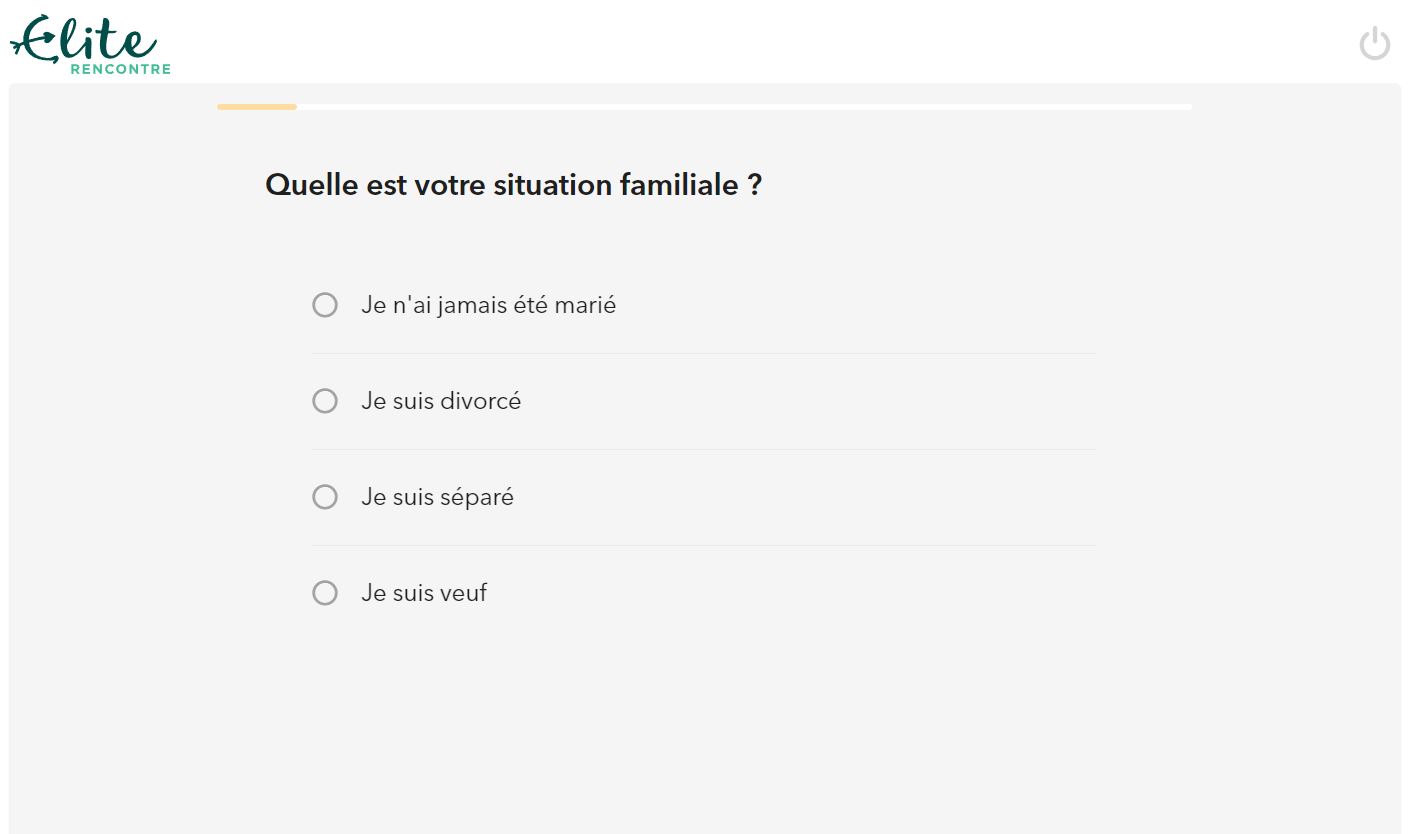Screen dimensions: 1428x834
Task: Pick the "Je suis veuf" radio circle
Action: pyautogui.click(x=325, y=593)
